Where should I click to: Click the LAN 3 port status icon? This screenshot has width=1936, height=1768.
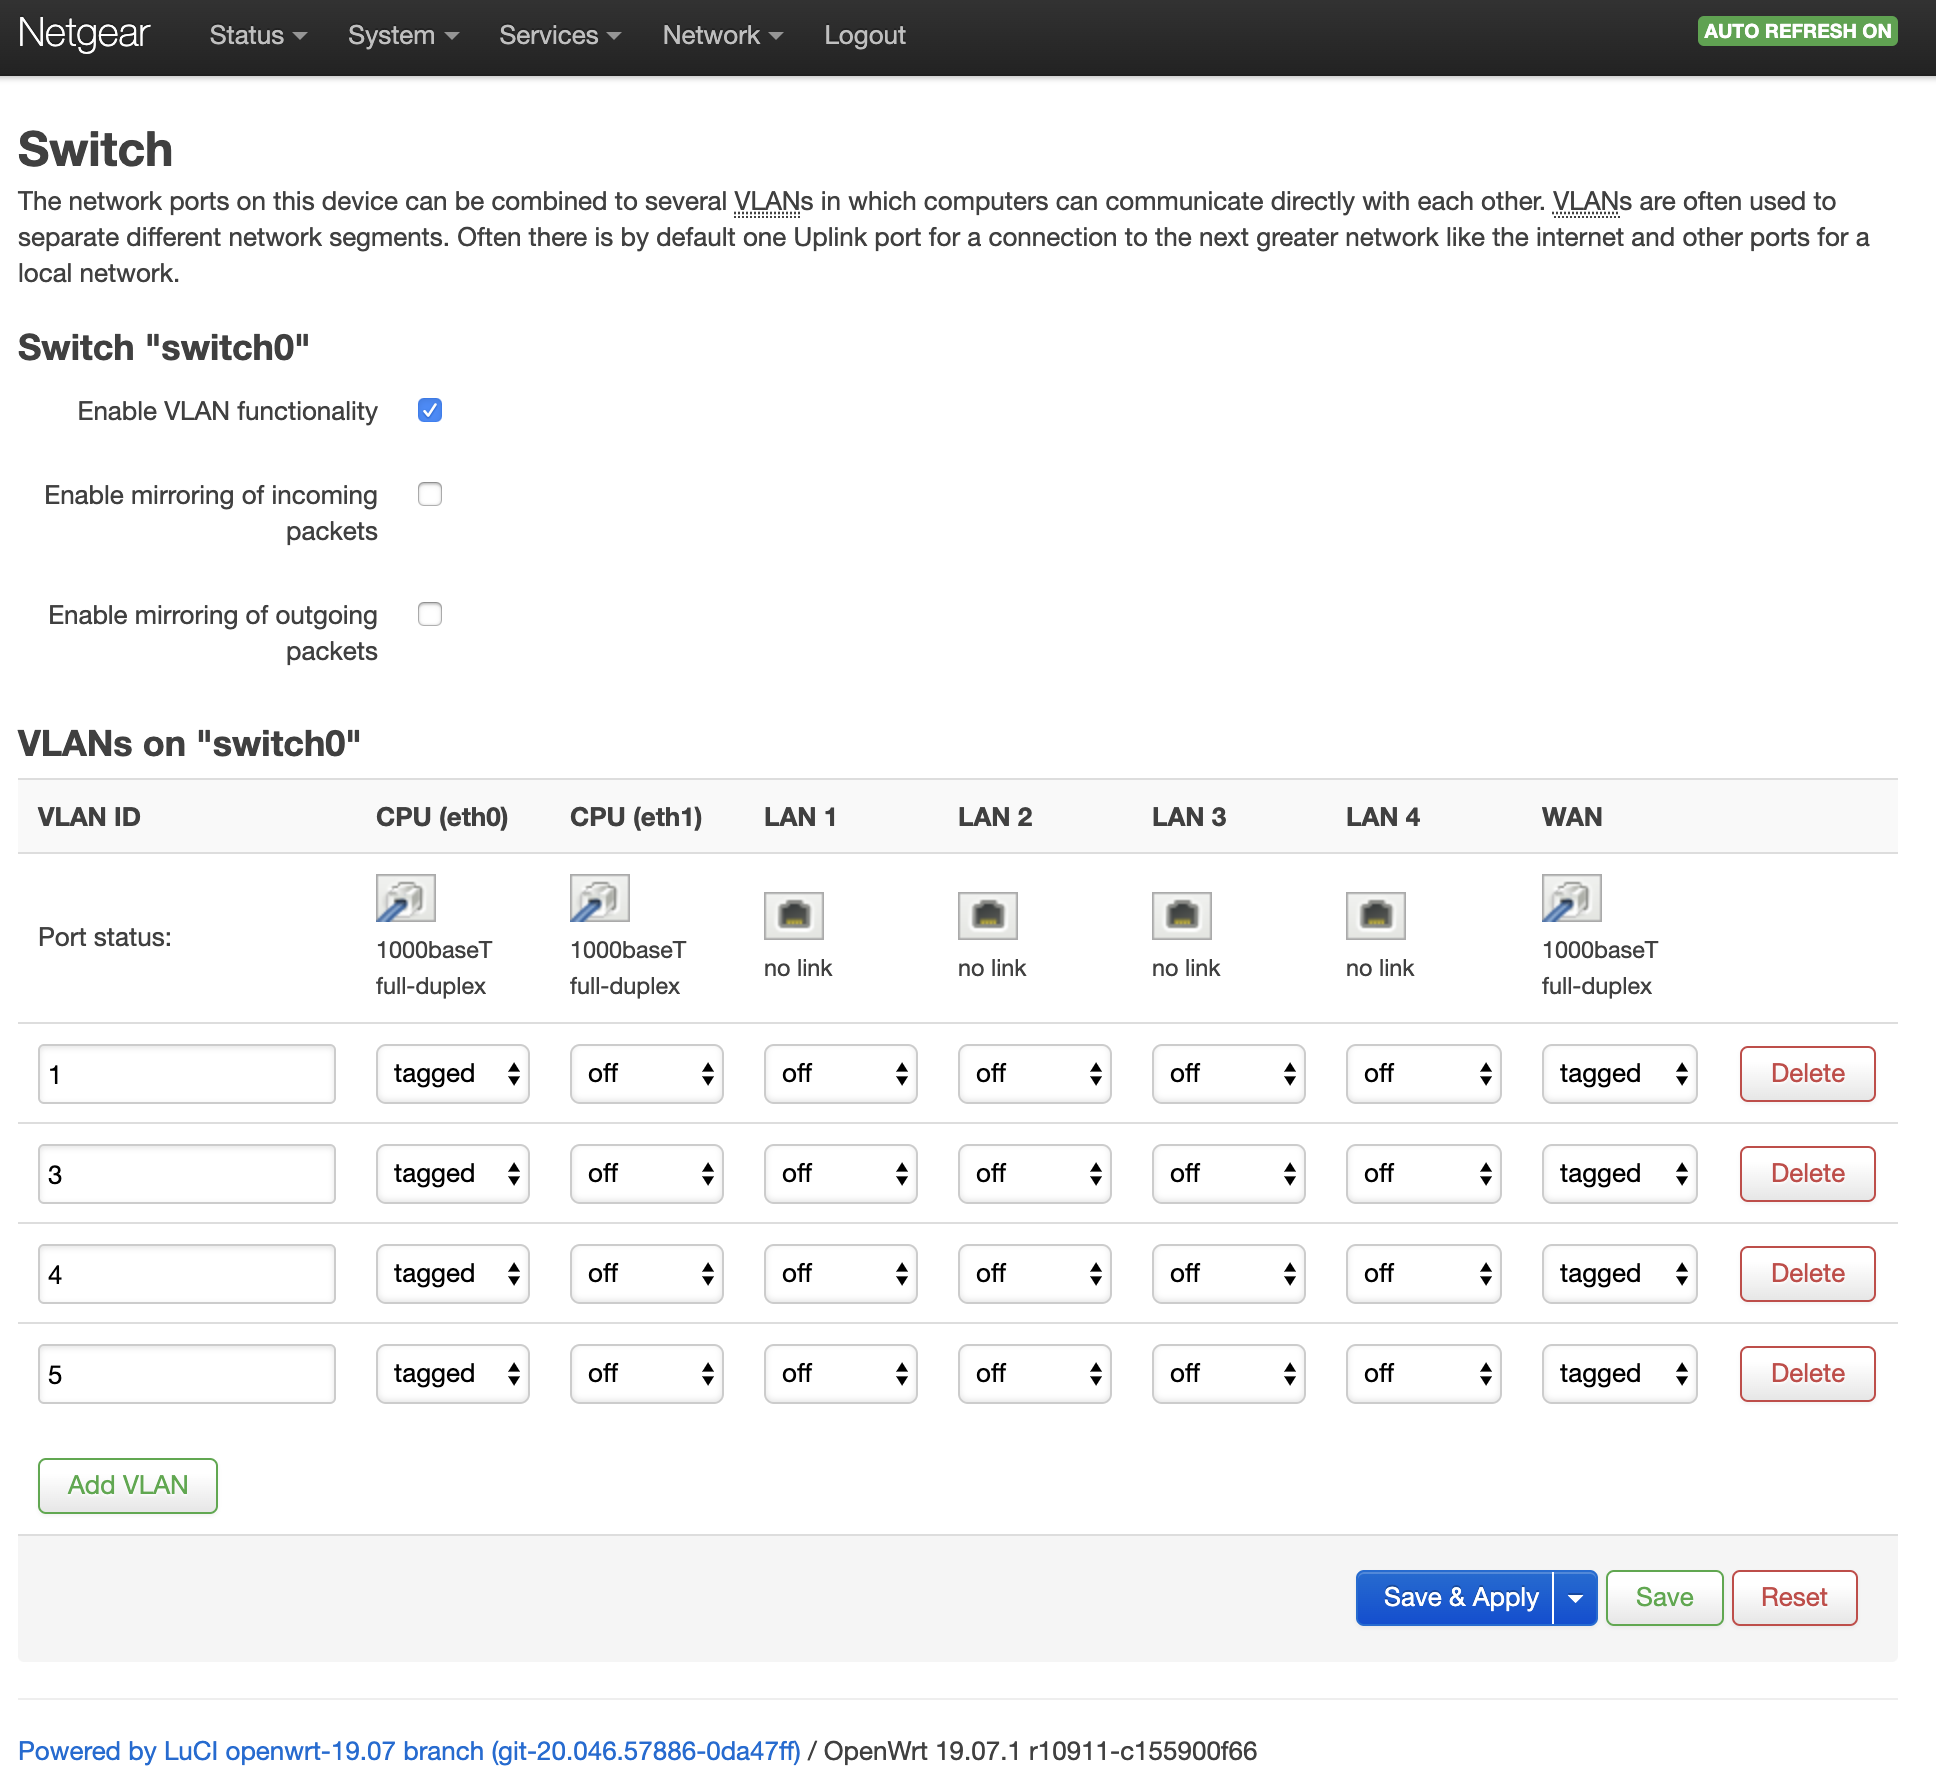[x=1181, y=916]
